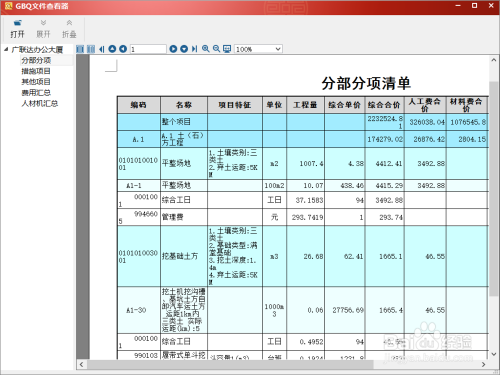Zoom in on the report preview
Viewport: 500px width, 375px height.
point(206,49)
